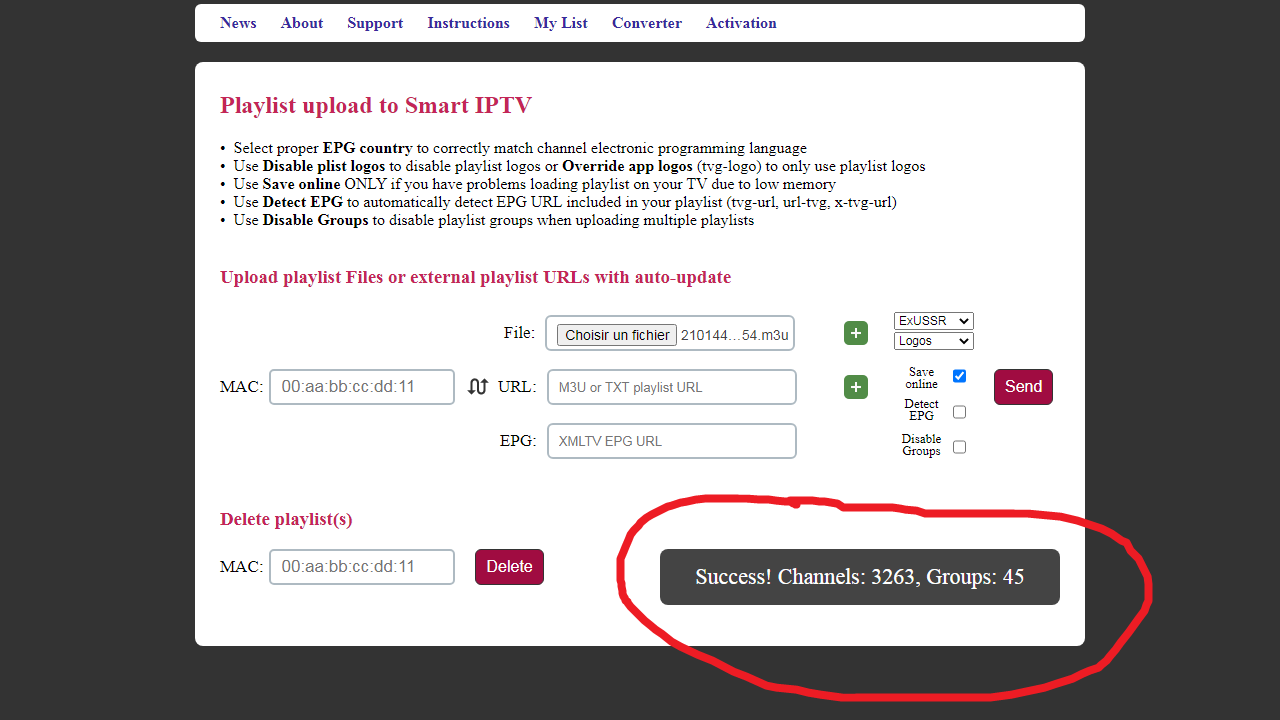
Task: Swap MAC and URL arrows icon
Action: pyautogui.click(x=478, y=387)
